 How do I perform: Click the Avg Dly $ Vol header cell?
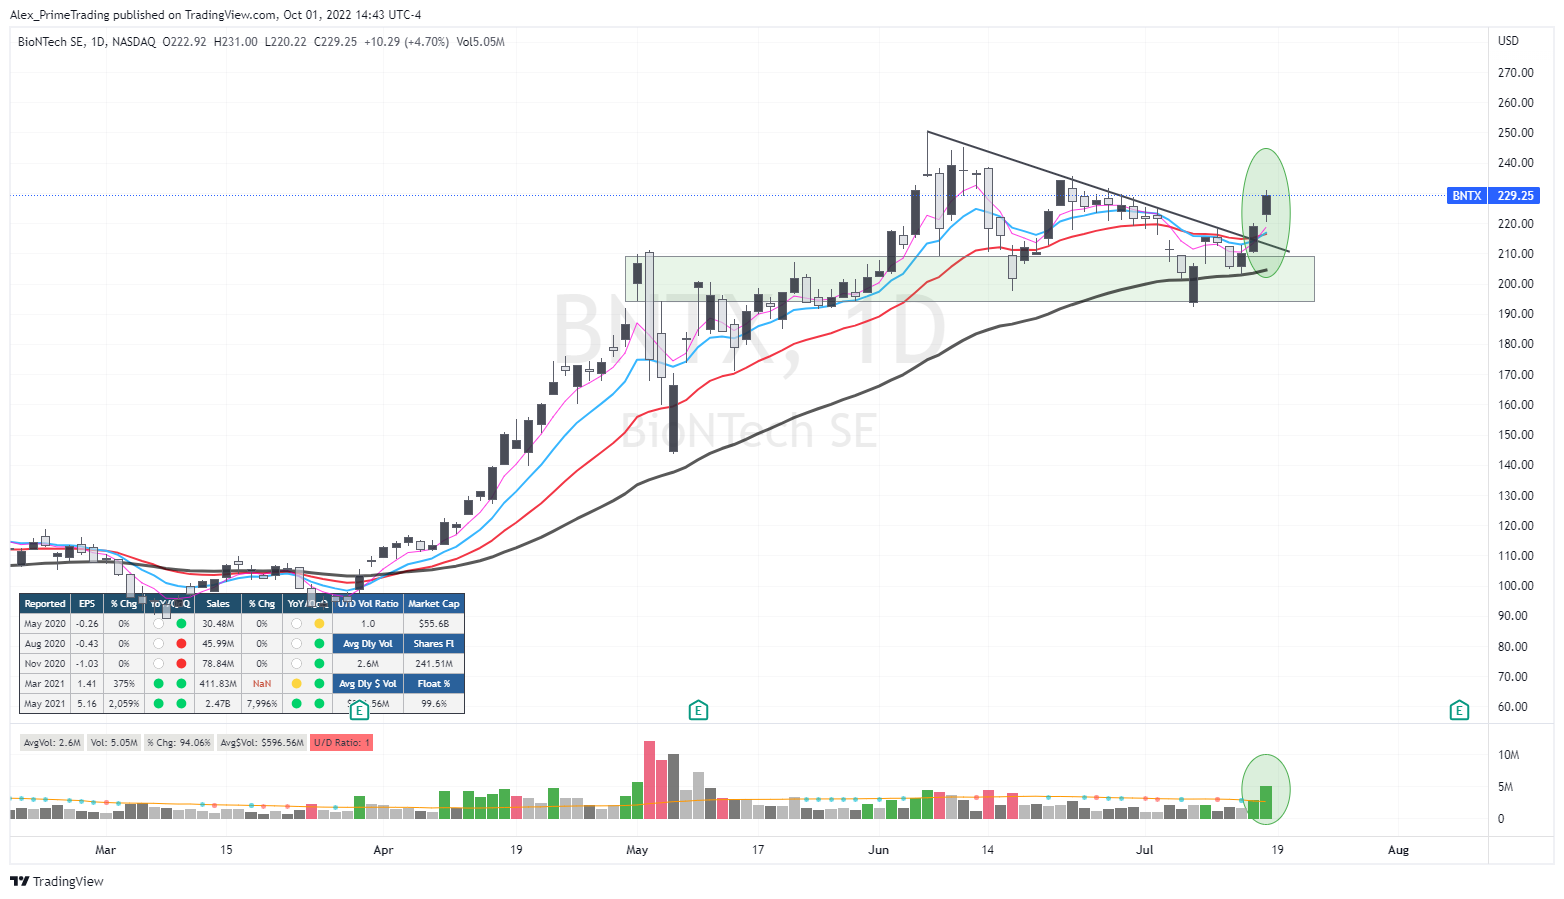pyautogui.click(x=368, y=683)
